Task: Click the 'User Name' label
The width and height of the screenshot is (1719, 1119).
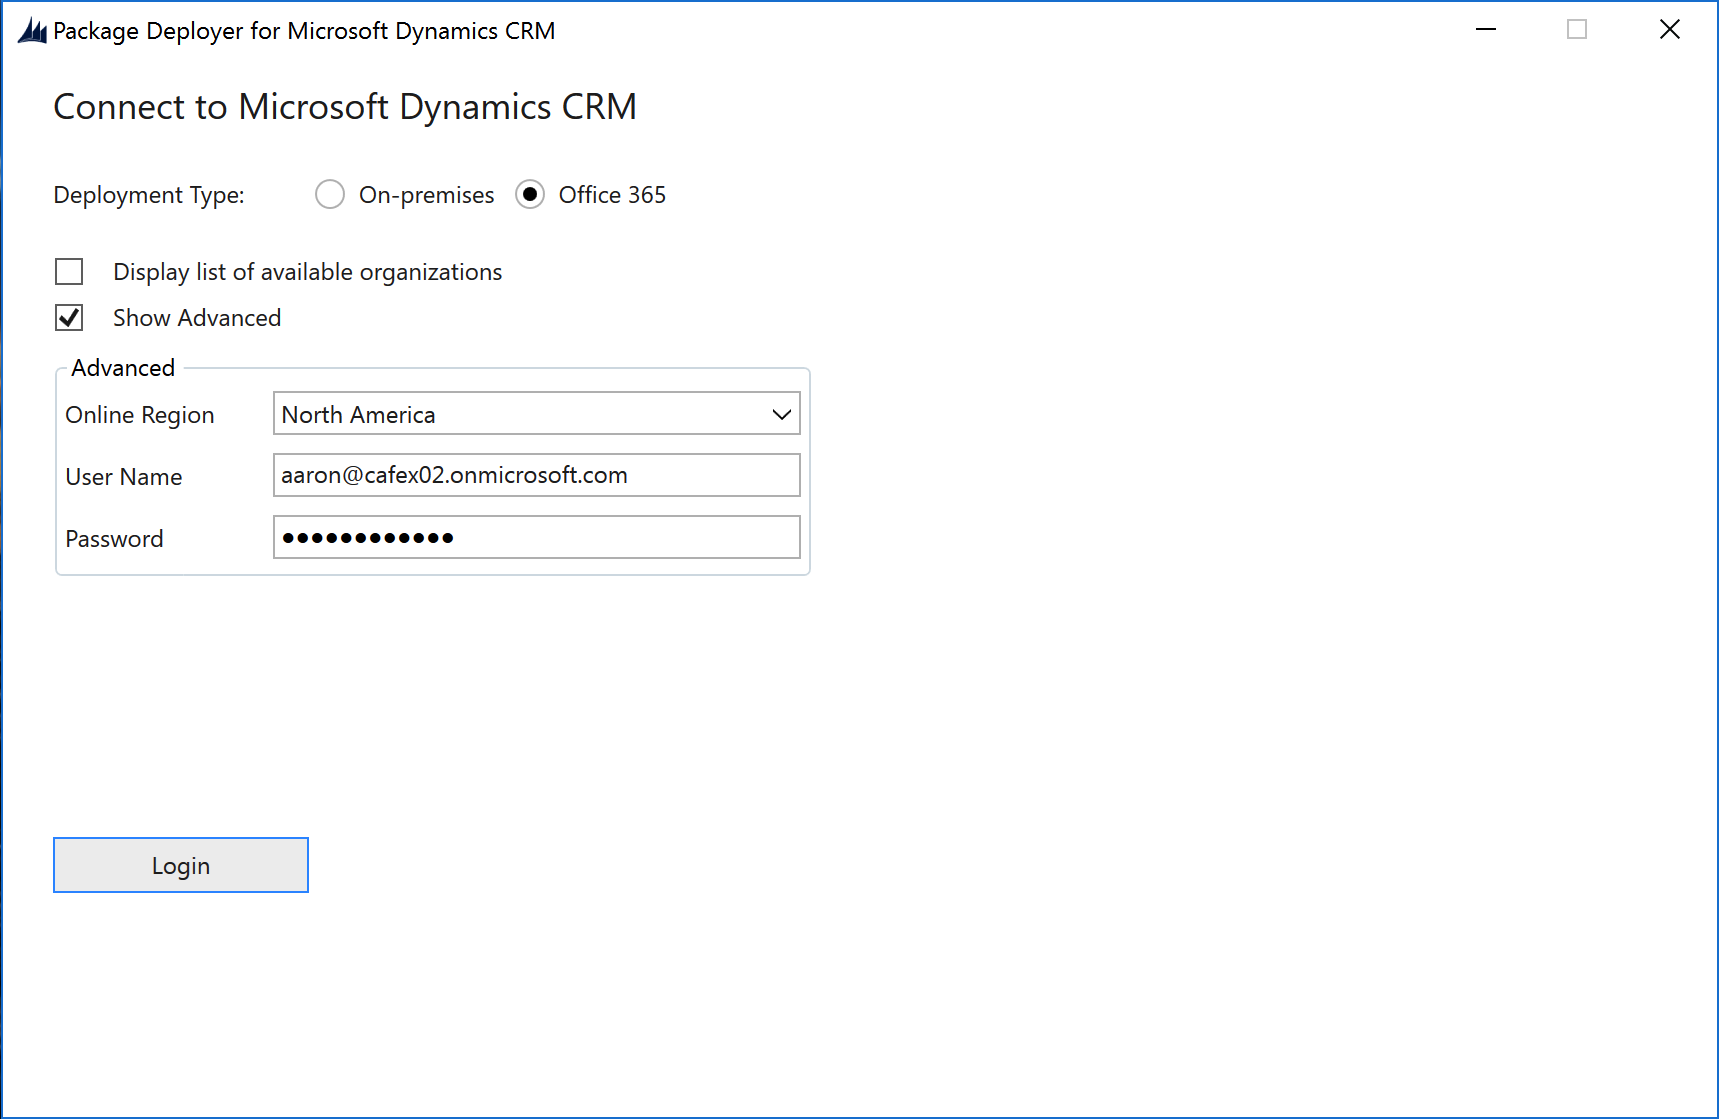Action: pos(124,477)
